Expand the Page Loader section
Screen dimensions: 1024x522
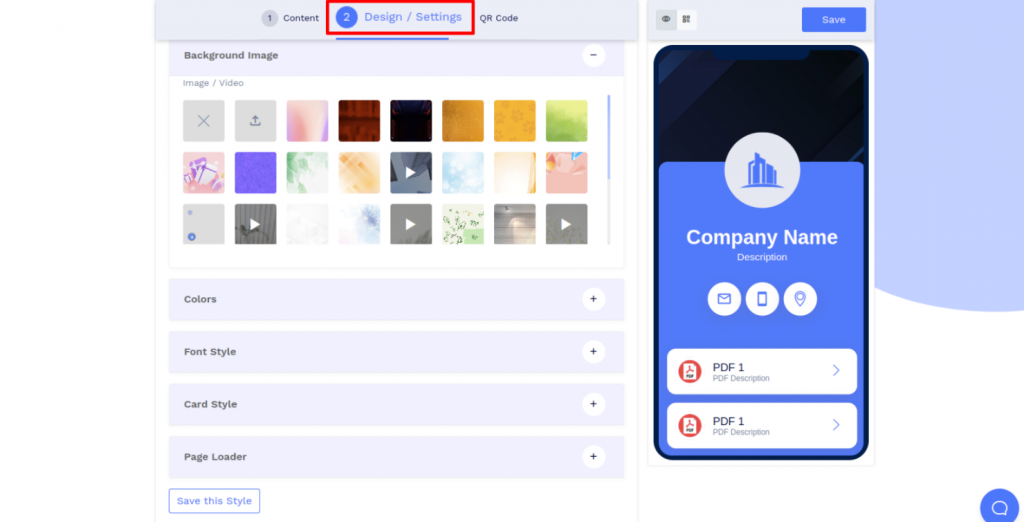coord(593,457)
